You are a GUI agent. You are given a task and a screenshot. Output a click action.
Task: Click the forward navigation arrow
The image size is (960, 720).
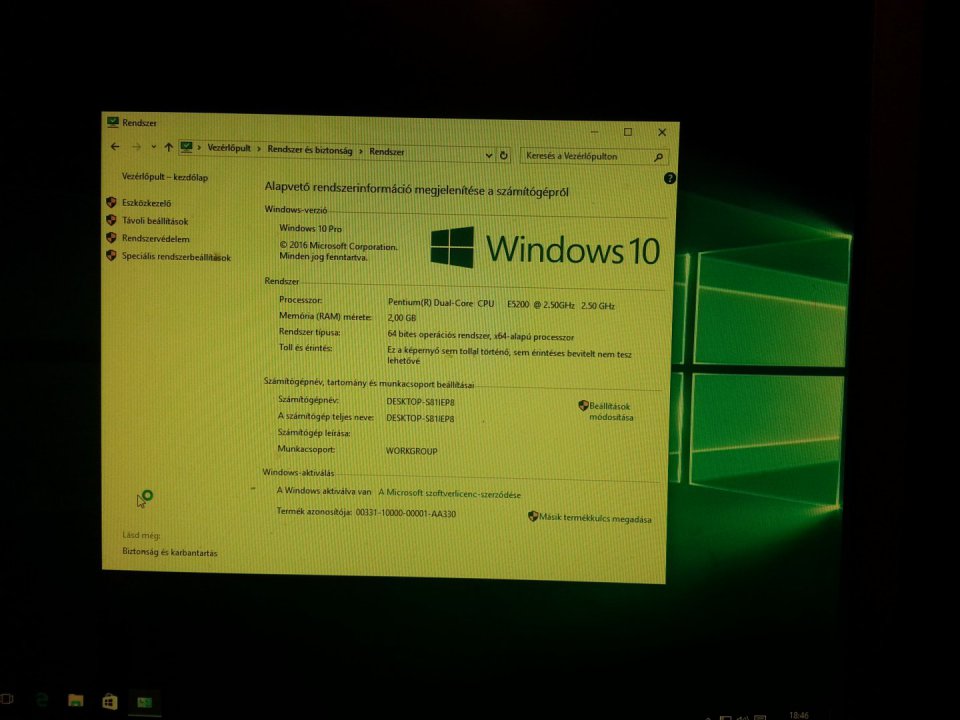tap(137, 147)
